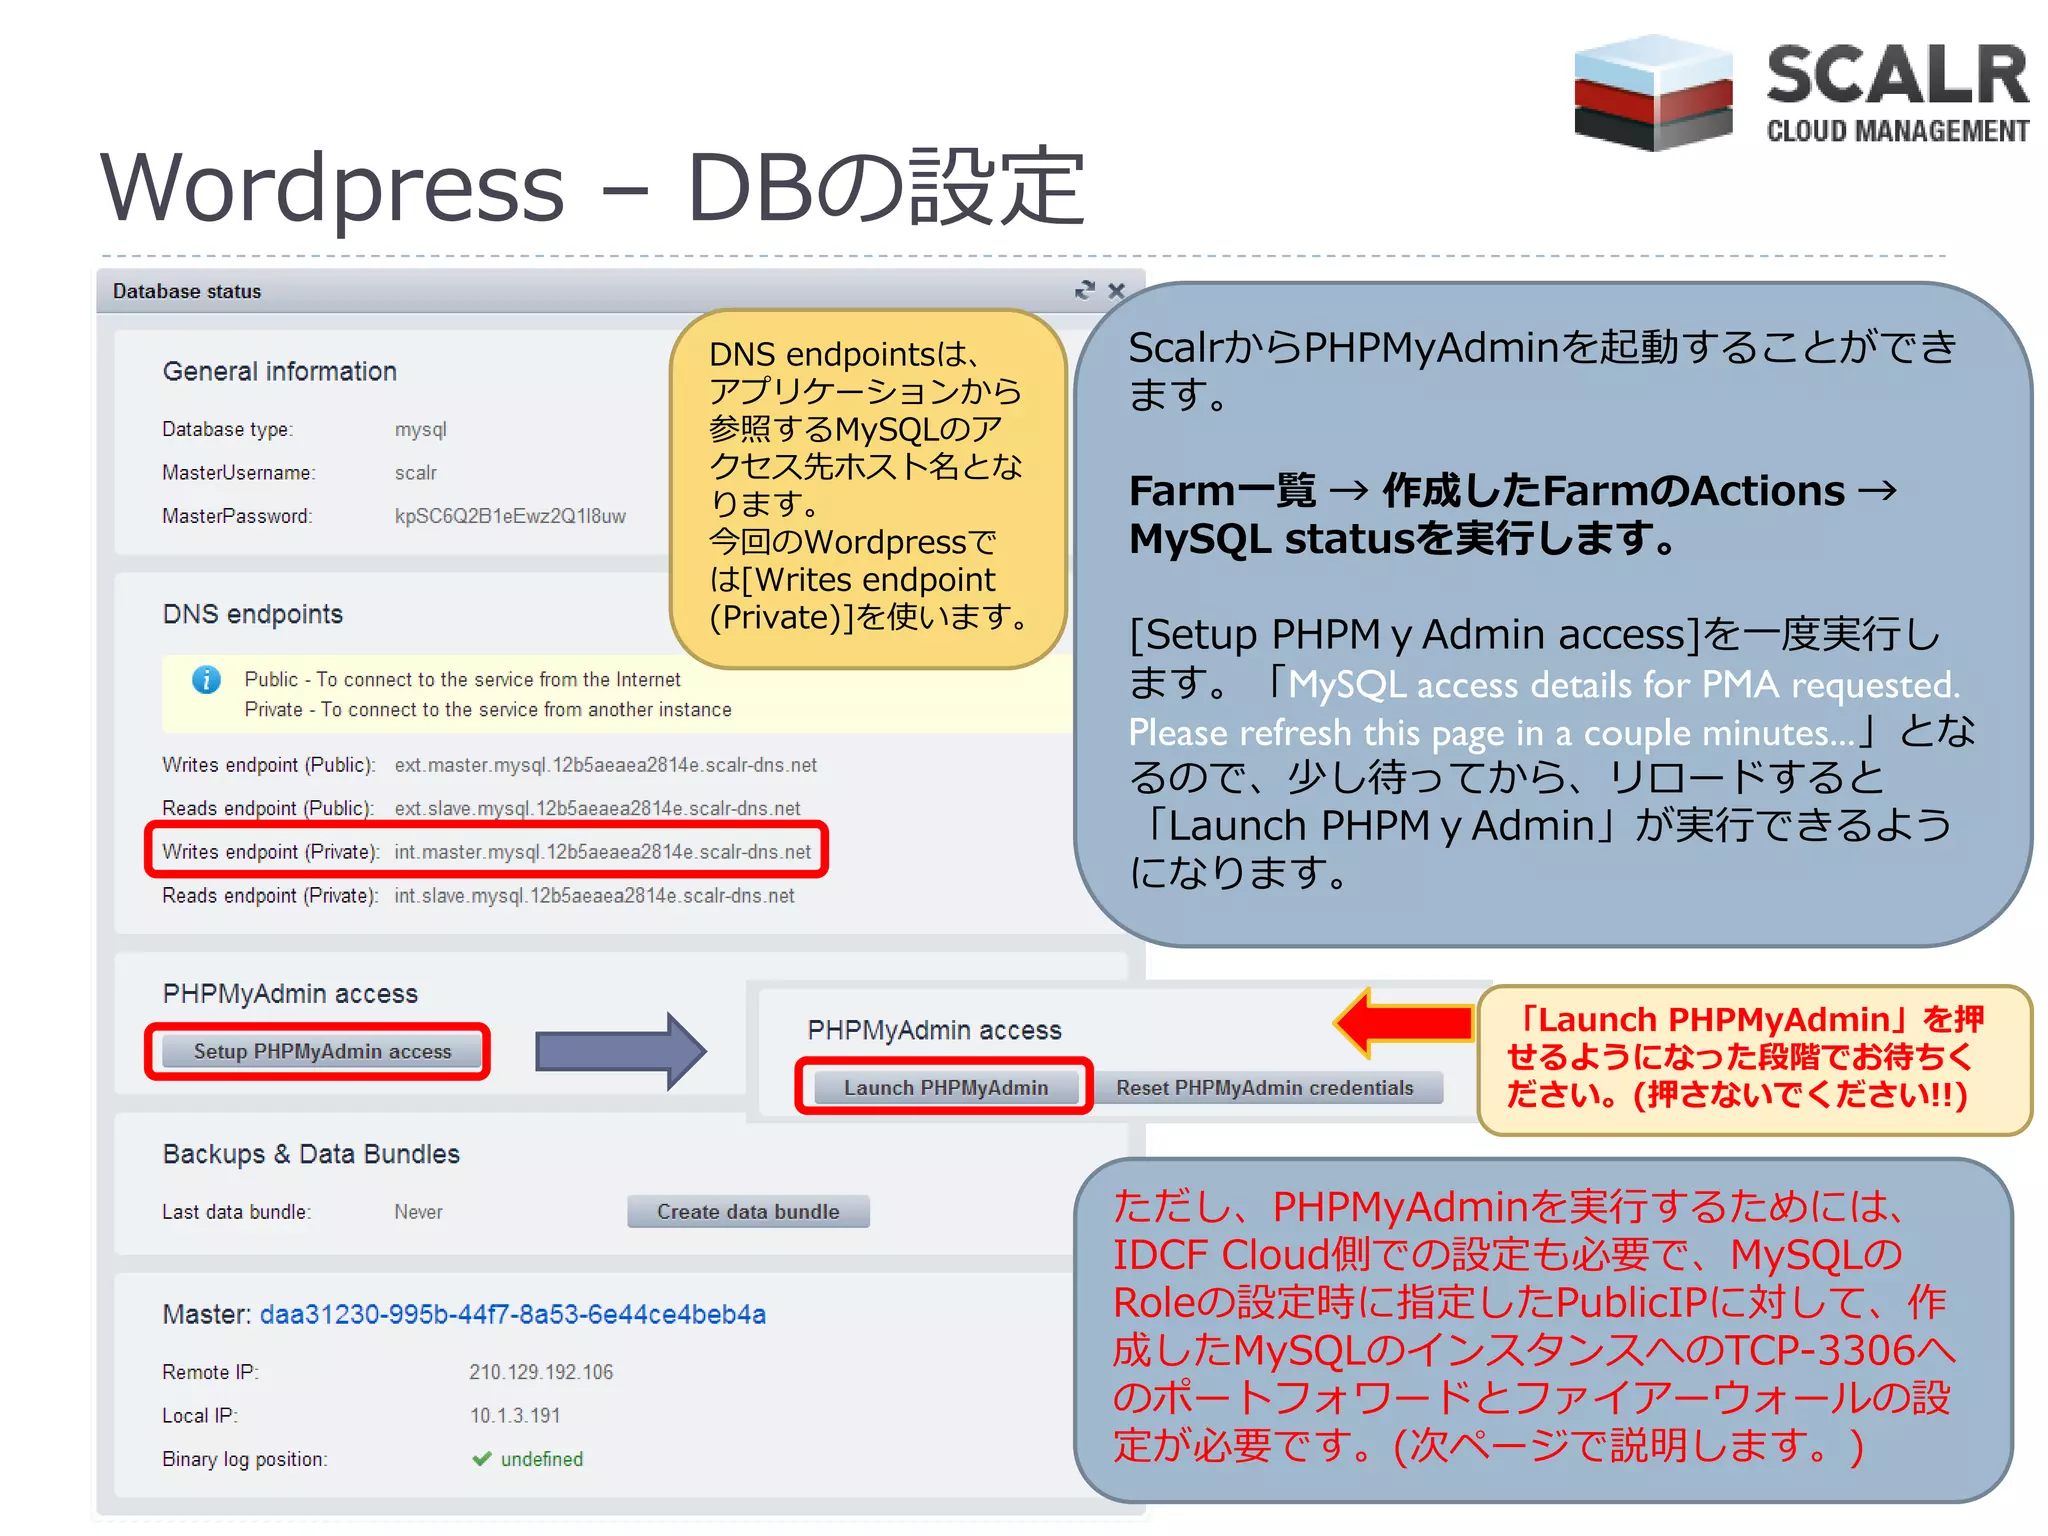Click Create data bundle button
The image size is (2048, 1536).
(748, 1211)
